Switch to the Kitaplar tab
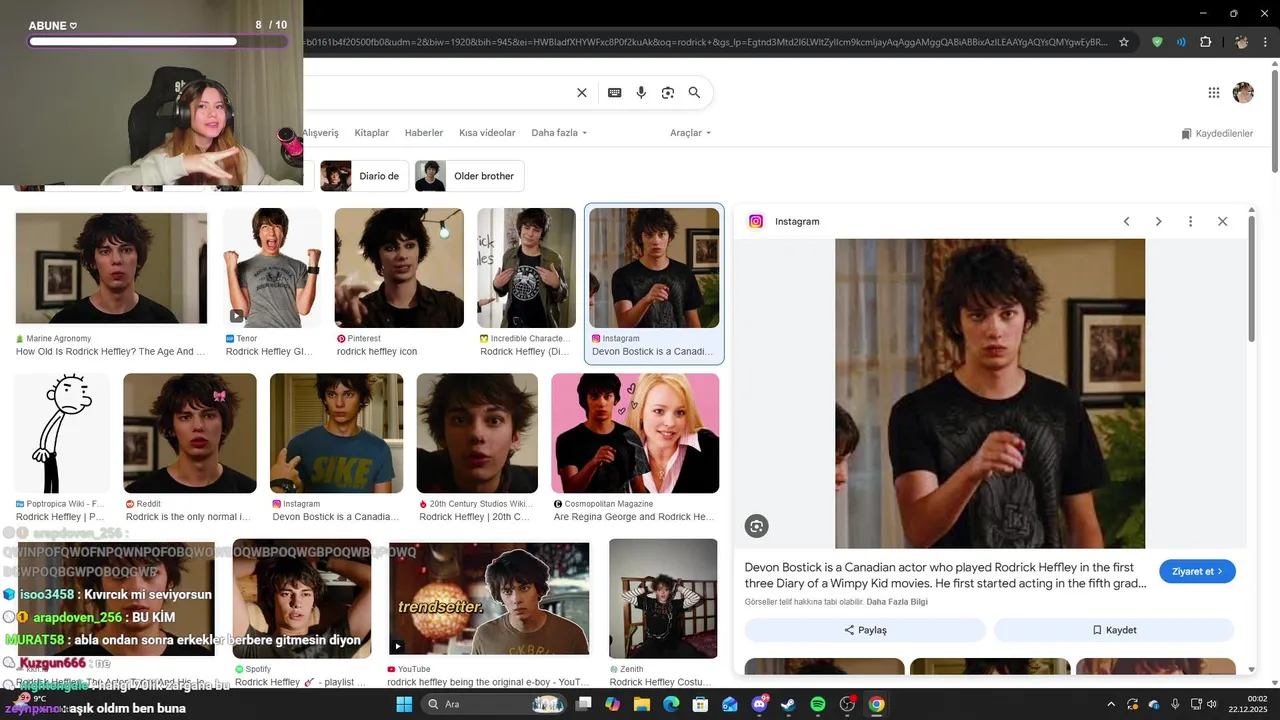Image resolution: width=1280 pixels, height=720 pixels. [372, 133]
